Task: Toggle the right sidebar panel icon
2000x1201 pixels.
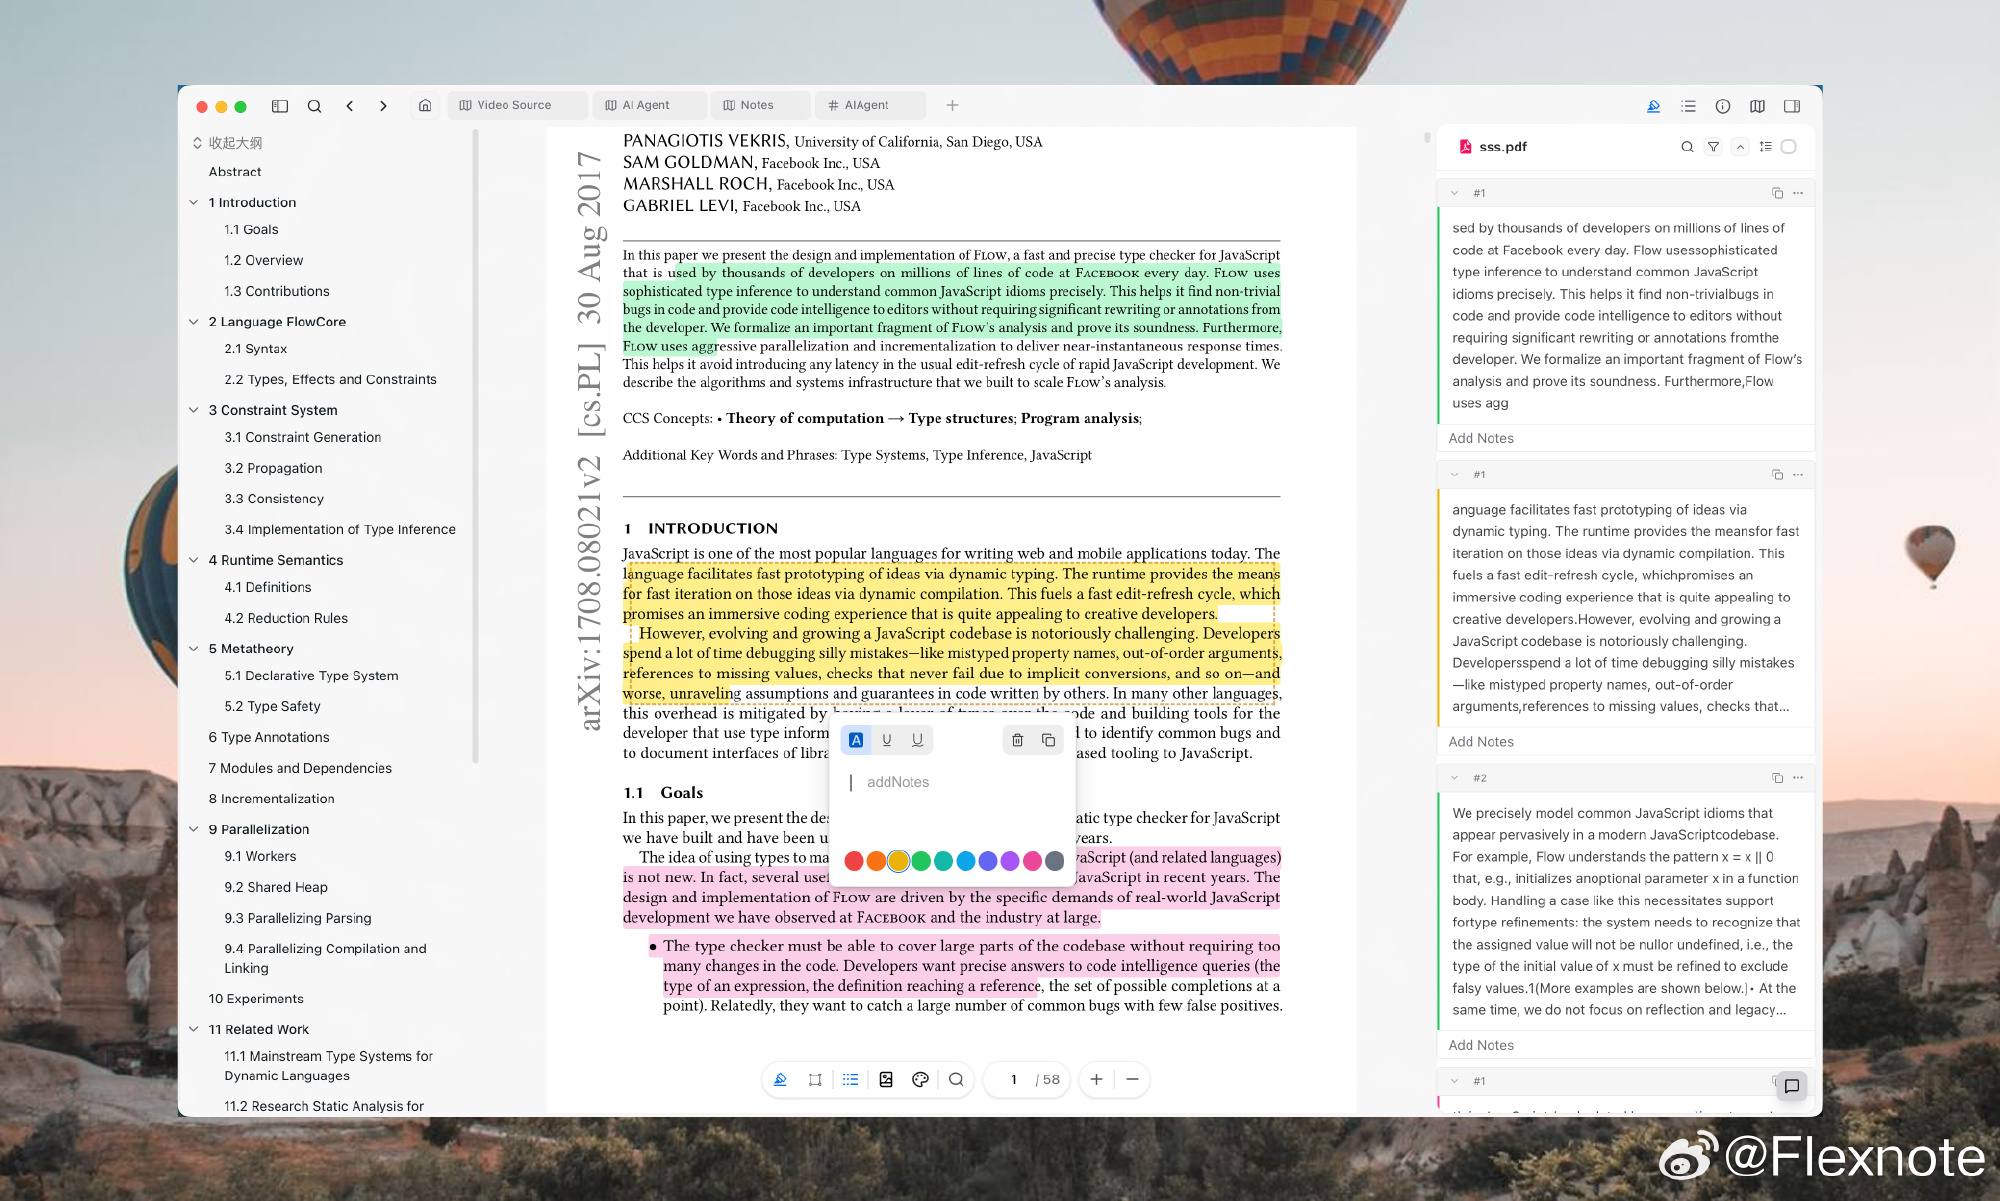Action: pyautogui.click(x=1792, y=106)
